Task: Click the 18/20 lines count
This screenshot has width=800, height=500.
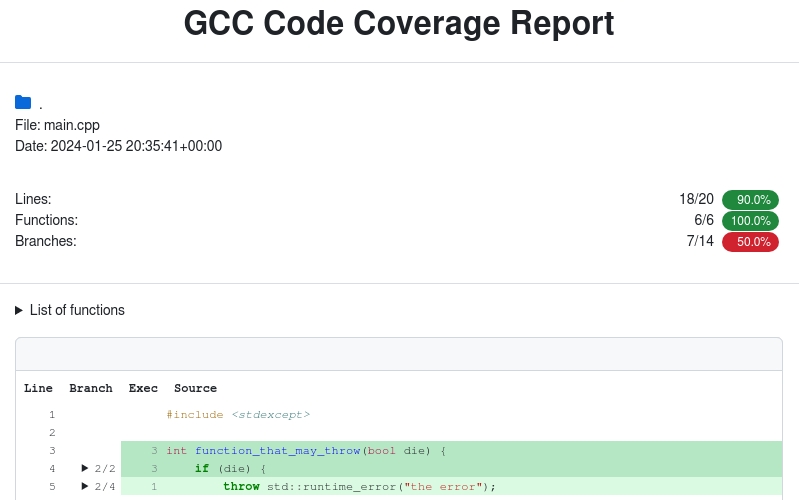Action: pyautogui.click(x=696, y=199)
